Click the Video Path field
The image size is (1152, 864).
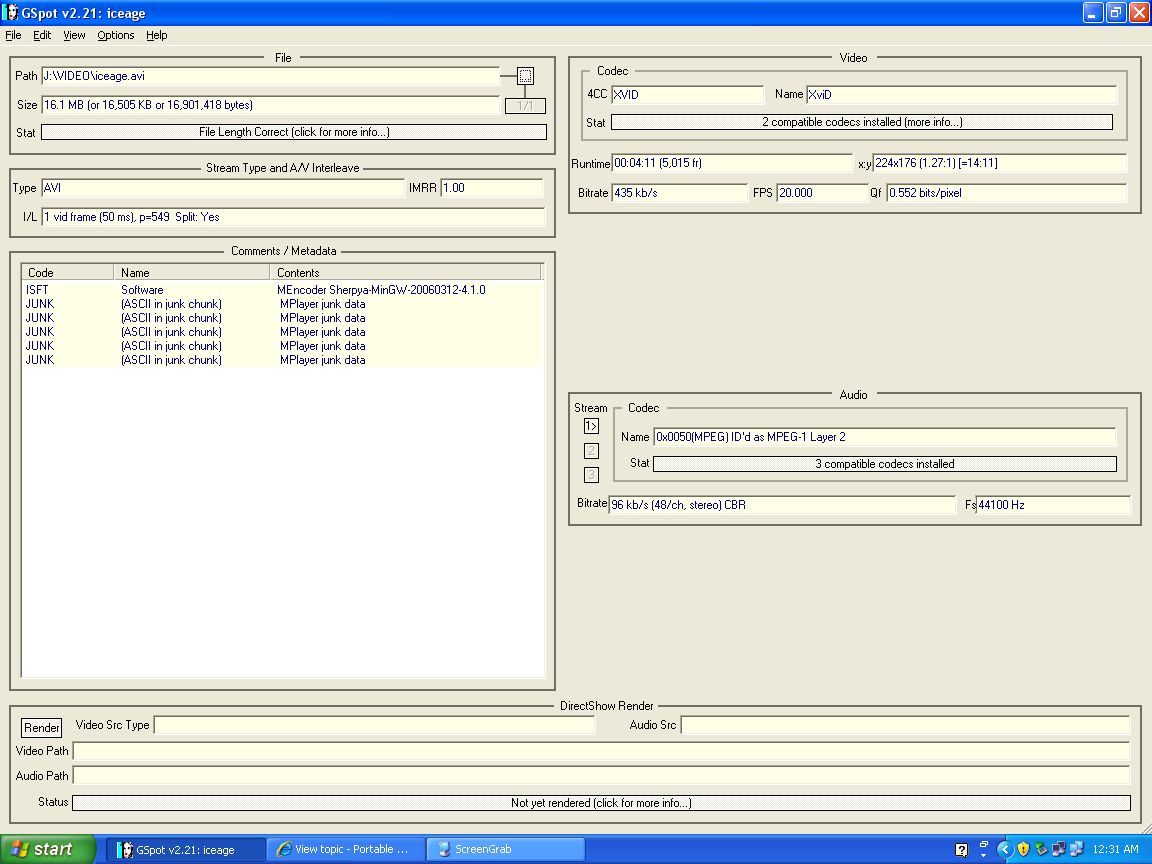pos(601,751)
